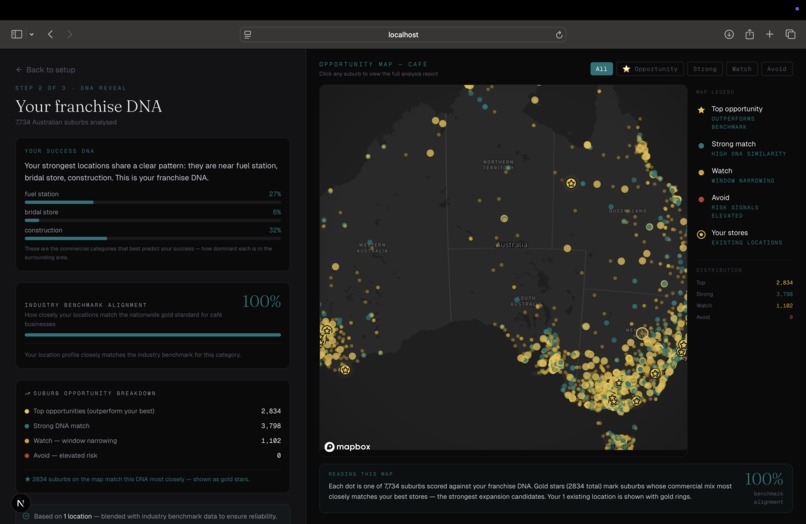
Task: Toggle the Safari sidebar icon
Action: coord(16,34)
